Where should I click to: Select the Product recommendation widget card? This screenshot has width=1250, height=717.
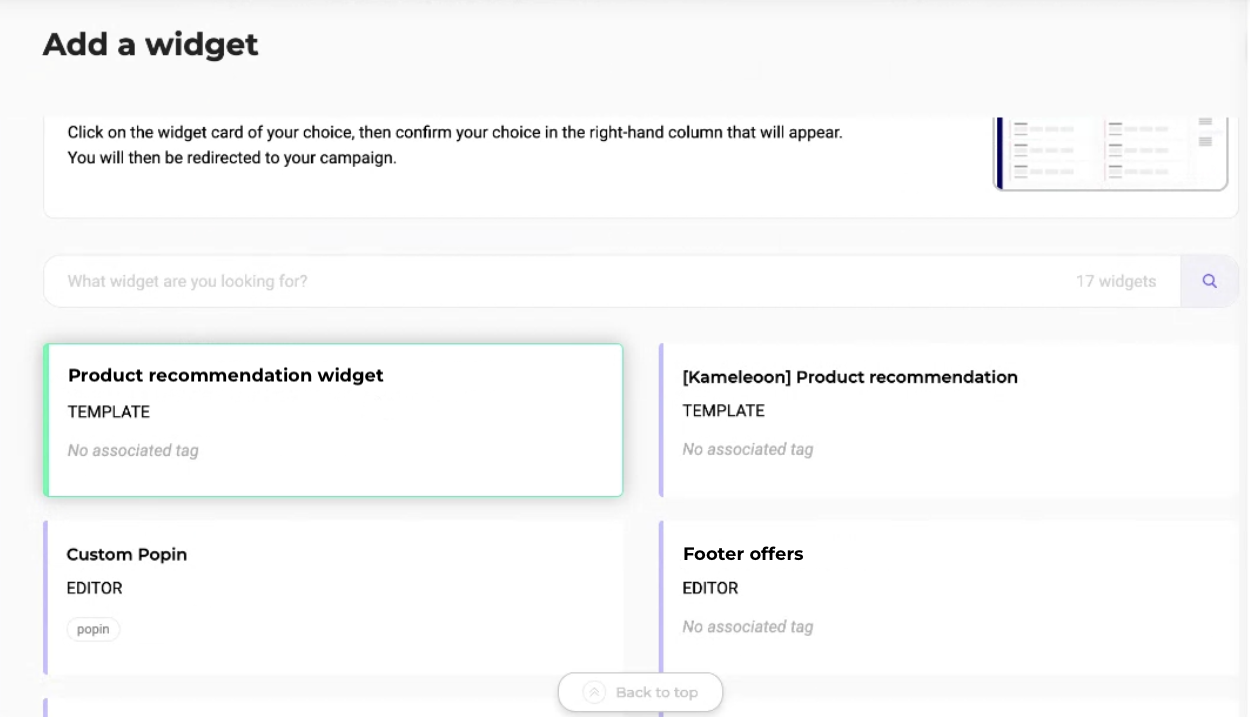point(333,420)
